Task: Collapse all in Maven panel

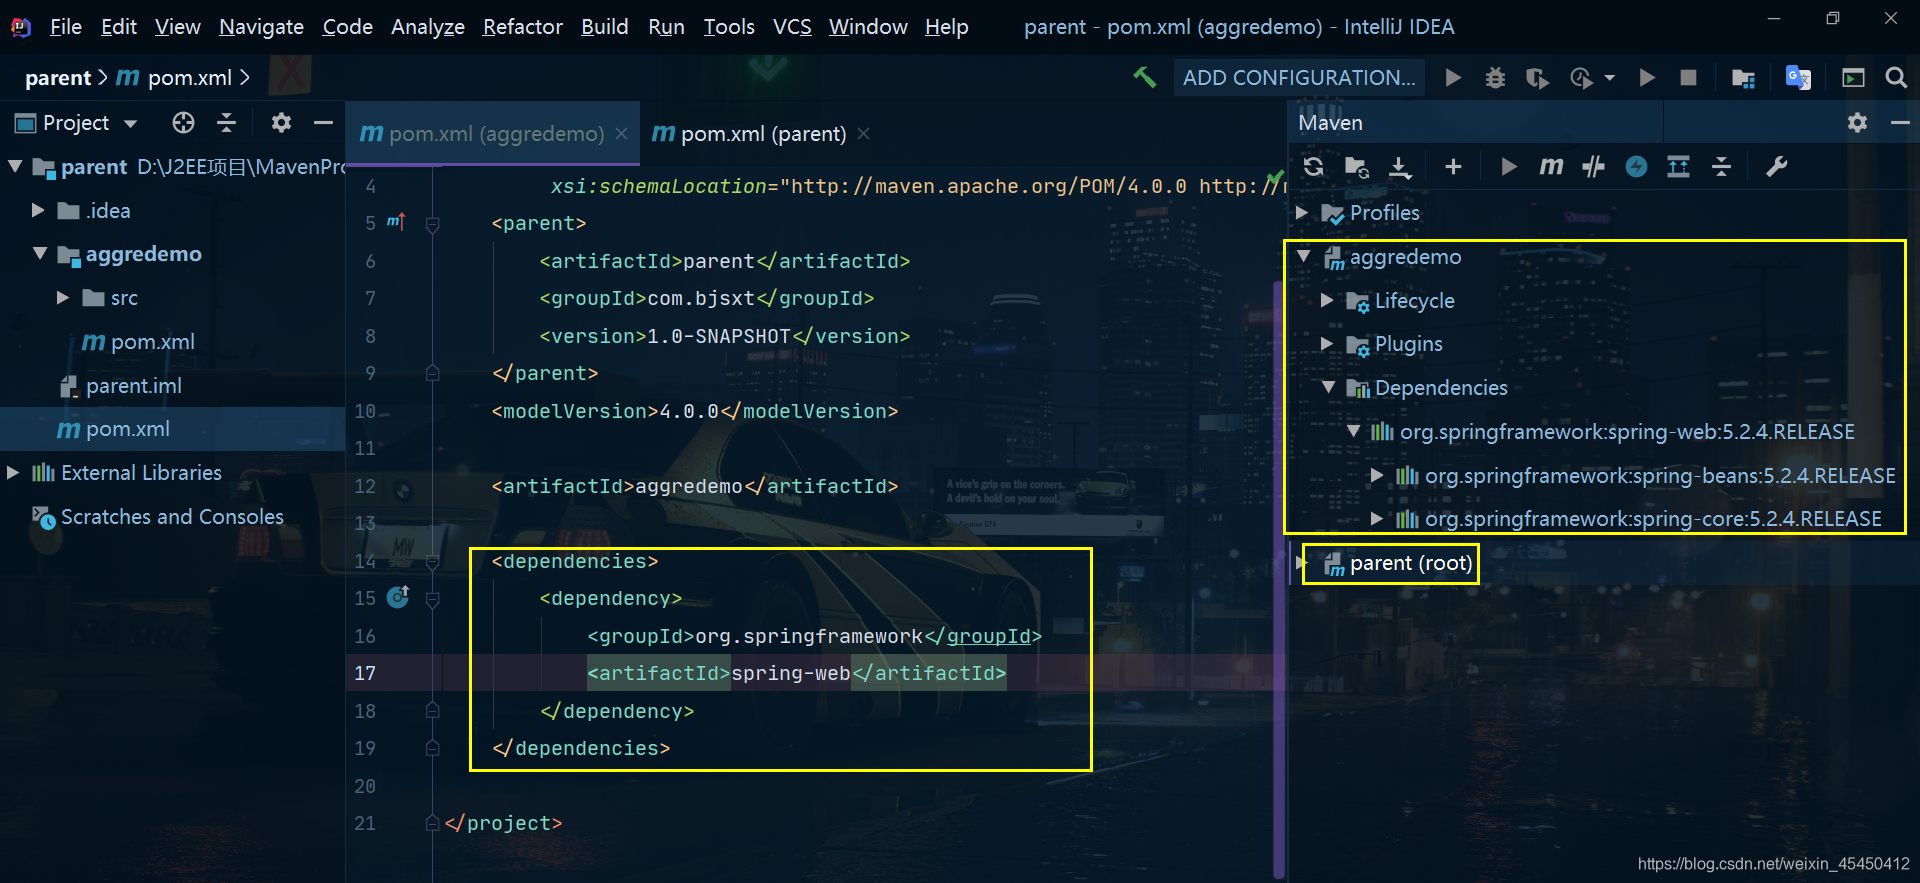Action: 1721,167
